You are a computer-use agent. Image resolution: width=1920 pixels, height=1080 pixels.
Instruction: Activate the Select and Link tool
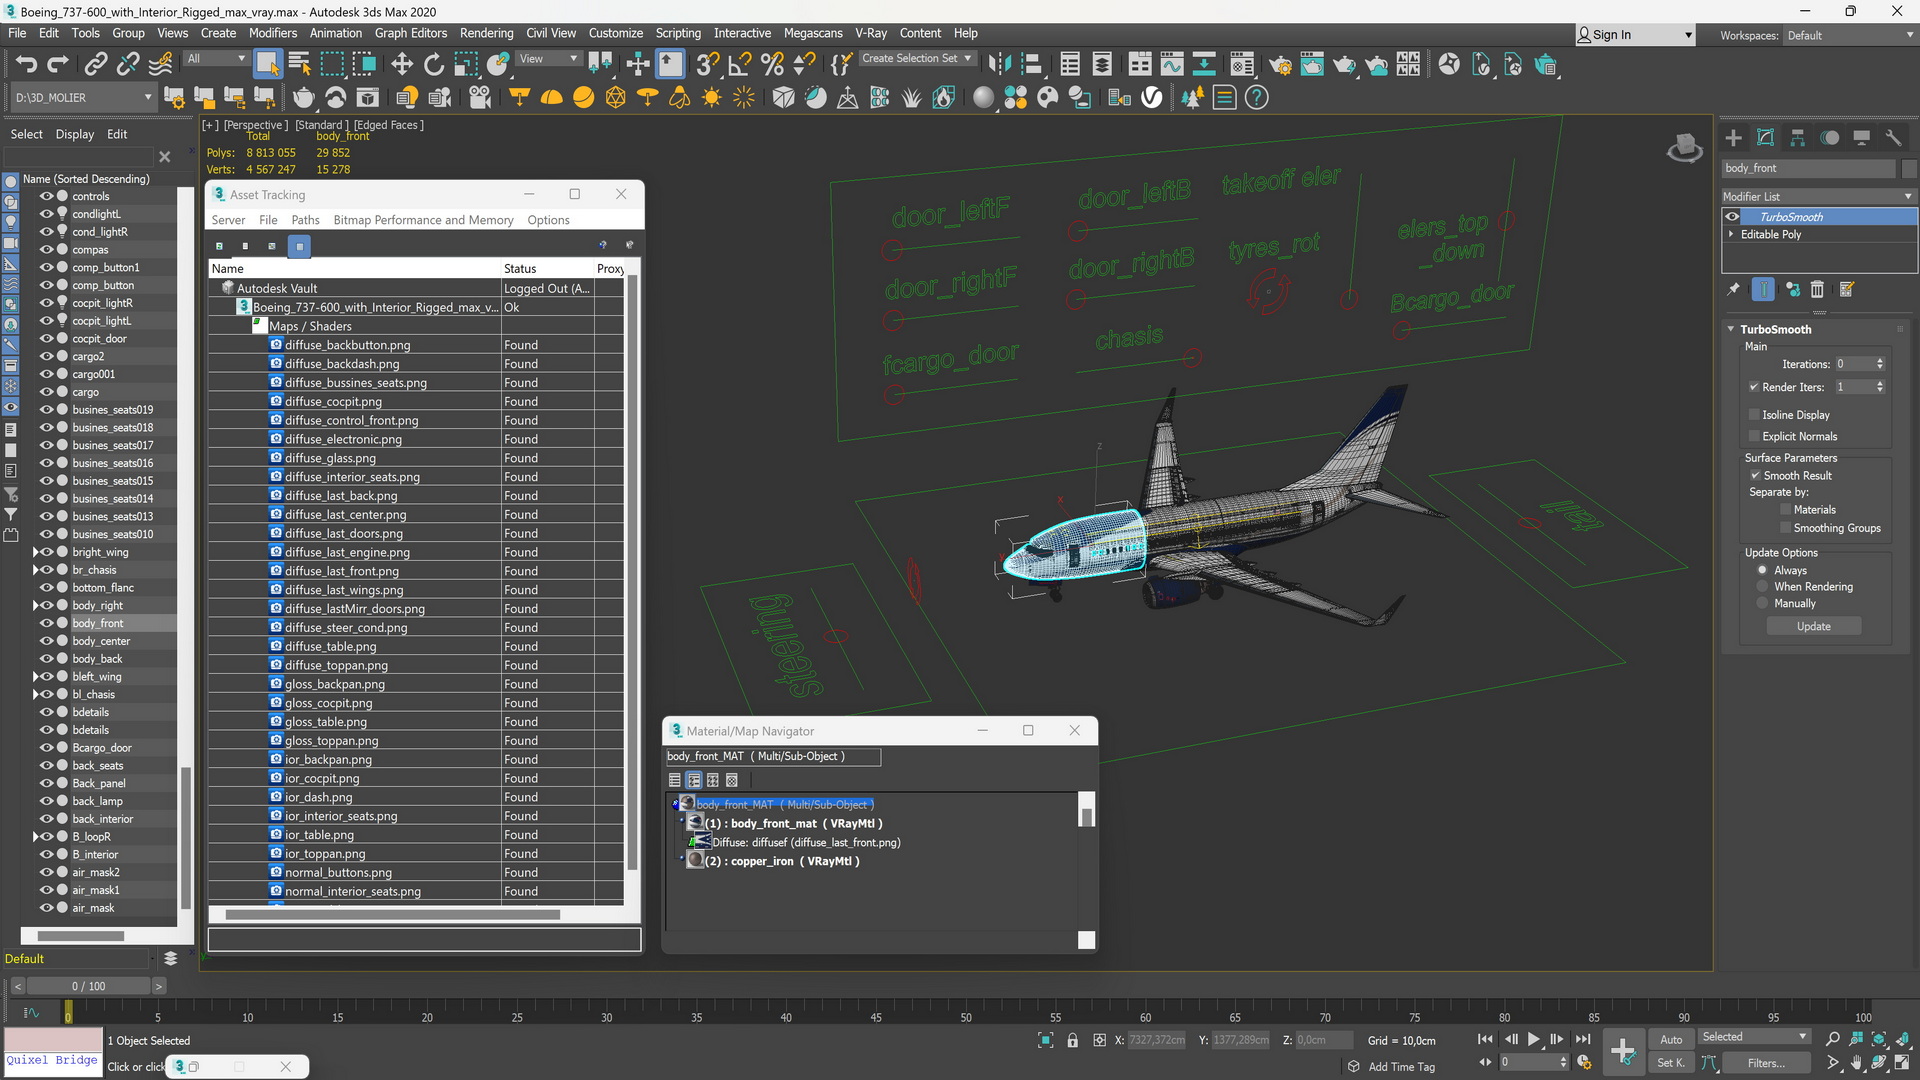point(95,65)
